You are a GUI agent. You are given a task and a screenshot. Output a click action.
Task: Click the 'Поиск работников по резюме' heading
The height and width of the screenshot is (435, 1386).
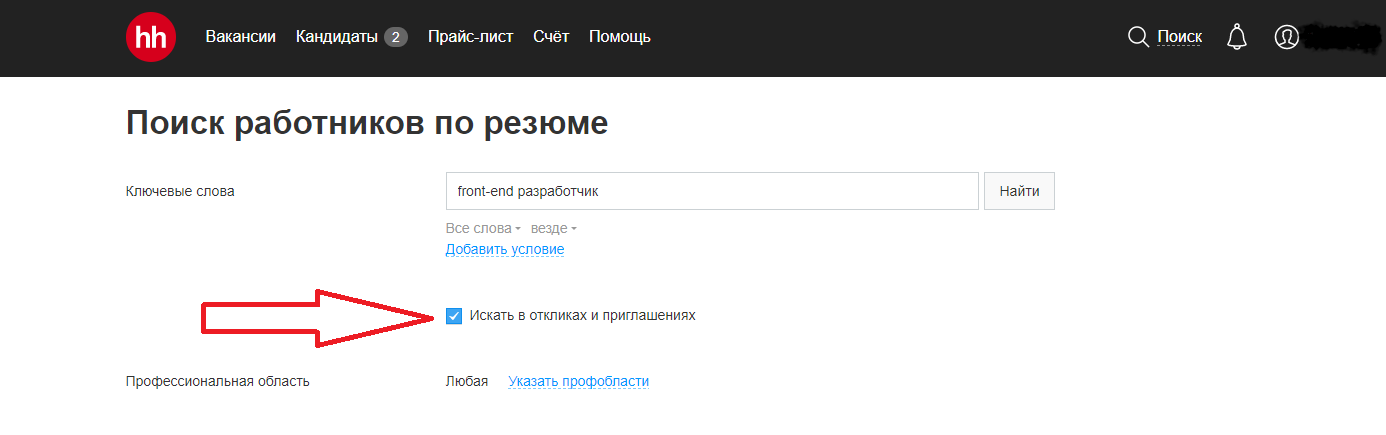[367, 124]
